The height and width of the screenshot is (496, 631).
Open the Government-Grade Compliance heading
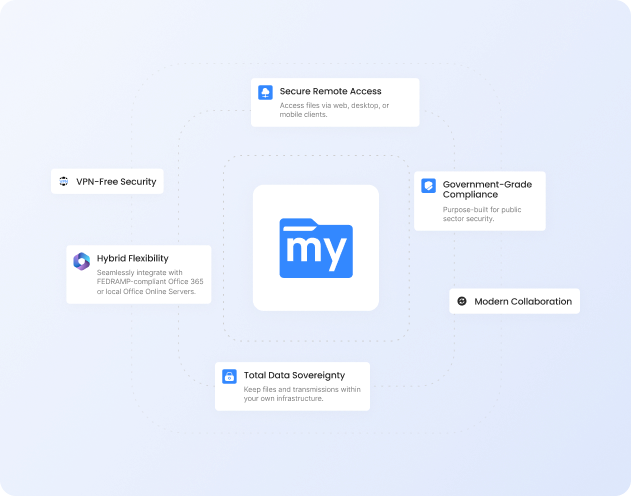pos(487,189)
